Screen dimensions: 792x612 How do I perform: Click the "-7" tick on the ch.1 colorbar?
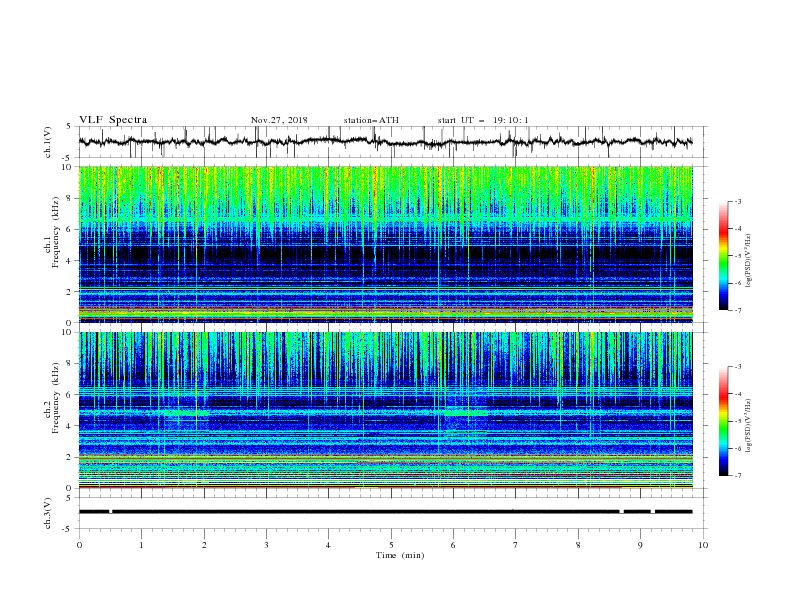tap(737, 310)
